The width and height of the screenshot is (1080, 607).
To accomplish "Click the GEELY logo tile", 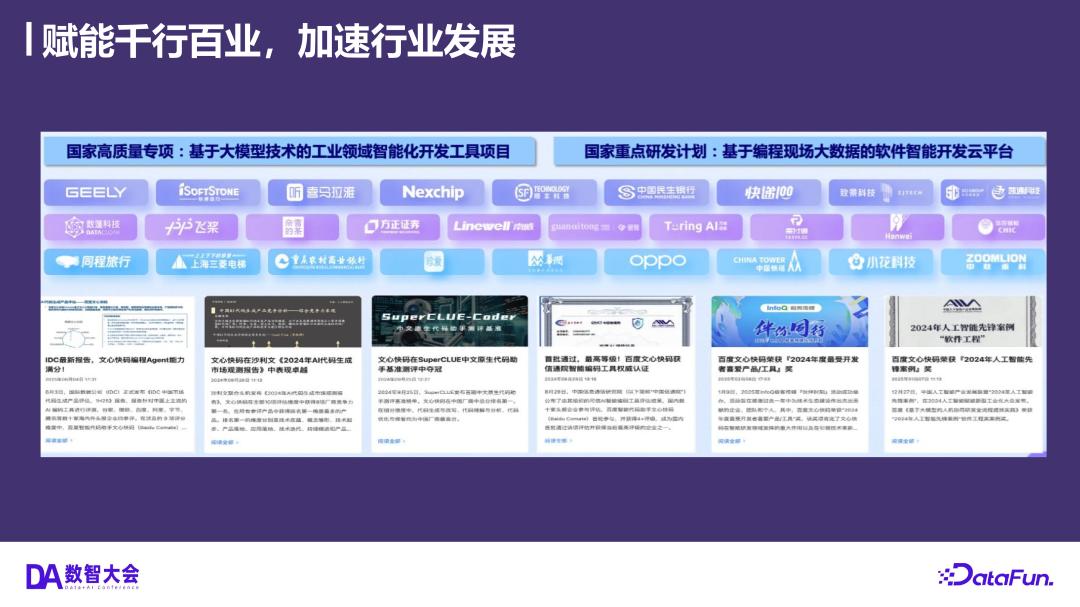I will [x=96, y=192].
